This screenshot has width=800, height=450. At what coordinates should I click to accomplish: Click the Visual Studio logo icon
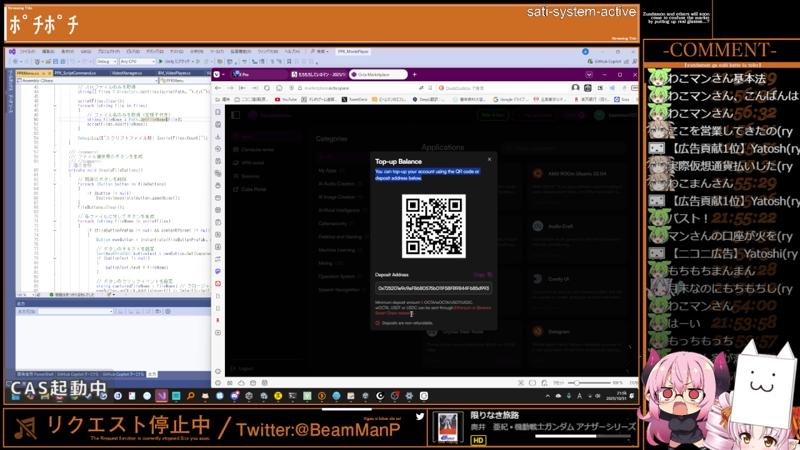(x=12, y=51)
